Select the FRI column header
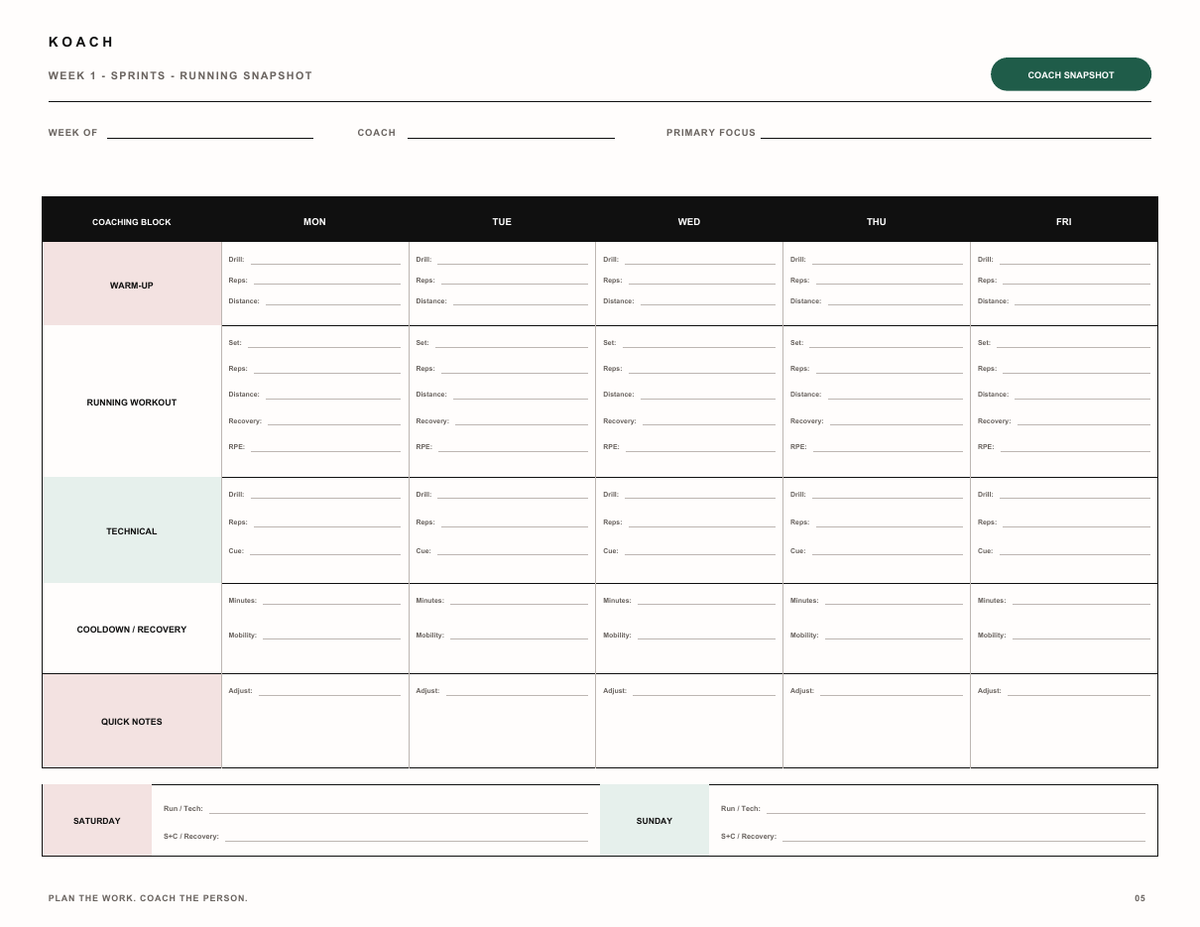The image size is (1200, 927). point(1063,222)
